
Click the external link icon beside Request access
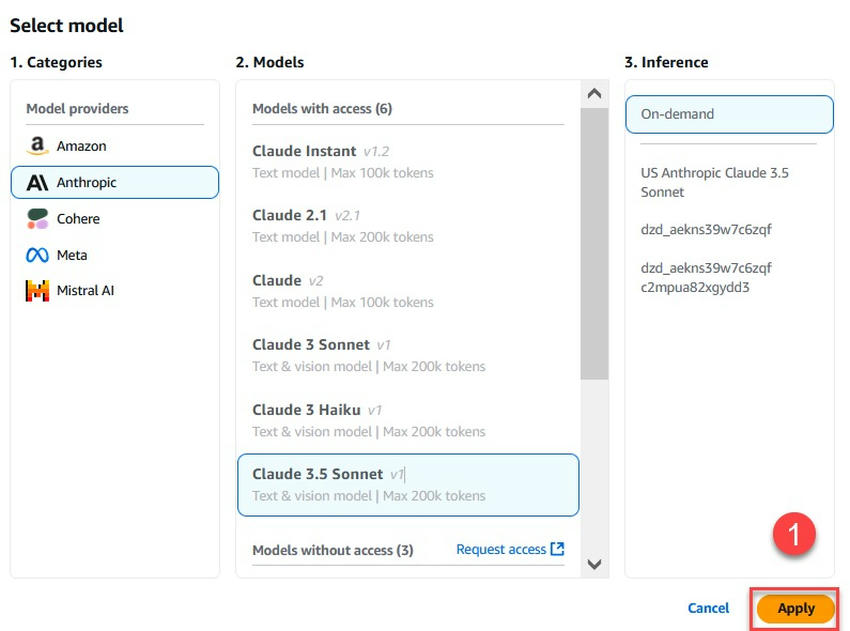pyautogui.click(x=558, y=549)
